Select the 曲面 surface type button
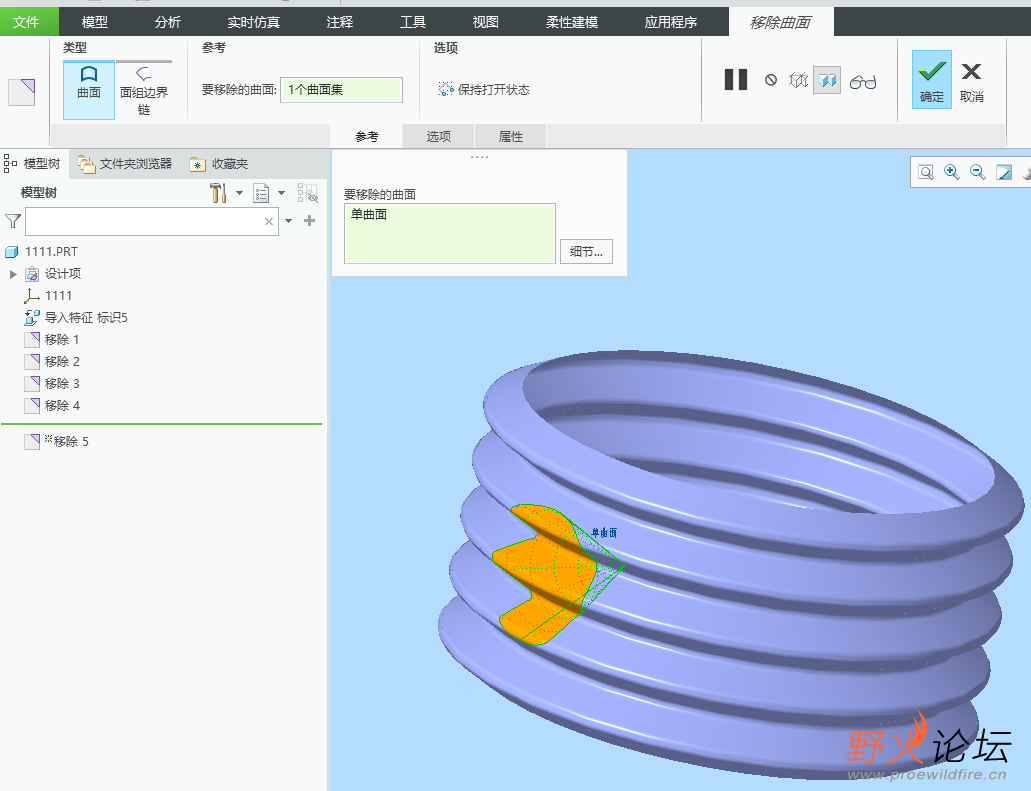This screenshot has width=1031, height=791. 89,90
